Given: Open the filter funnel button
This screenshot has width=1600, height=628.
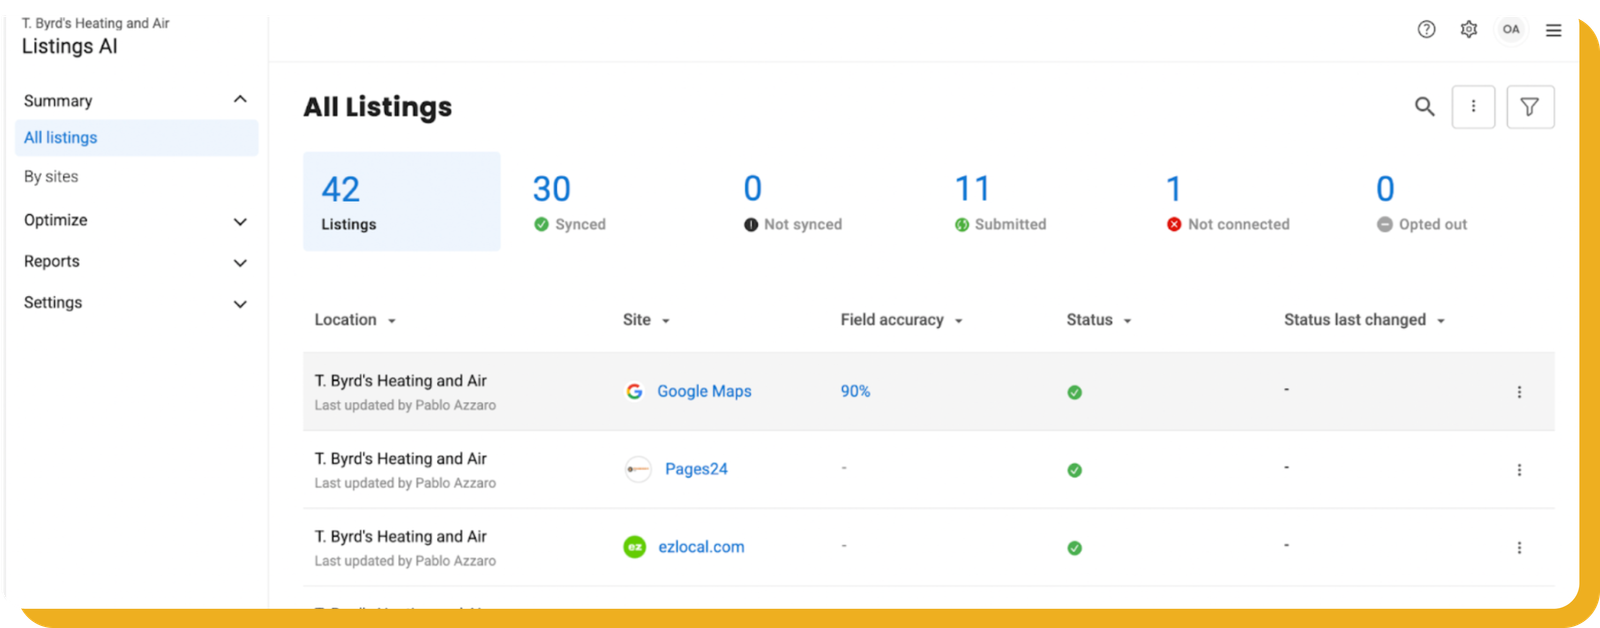Looking at the screenshot, I should [x=1529, y=107].
